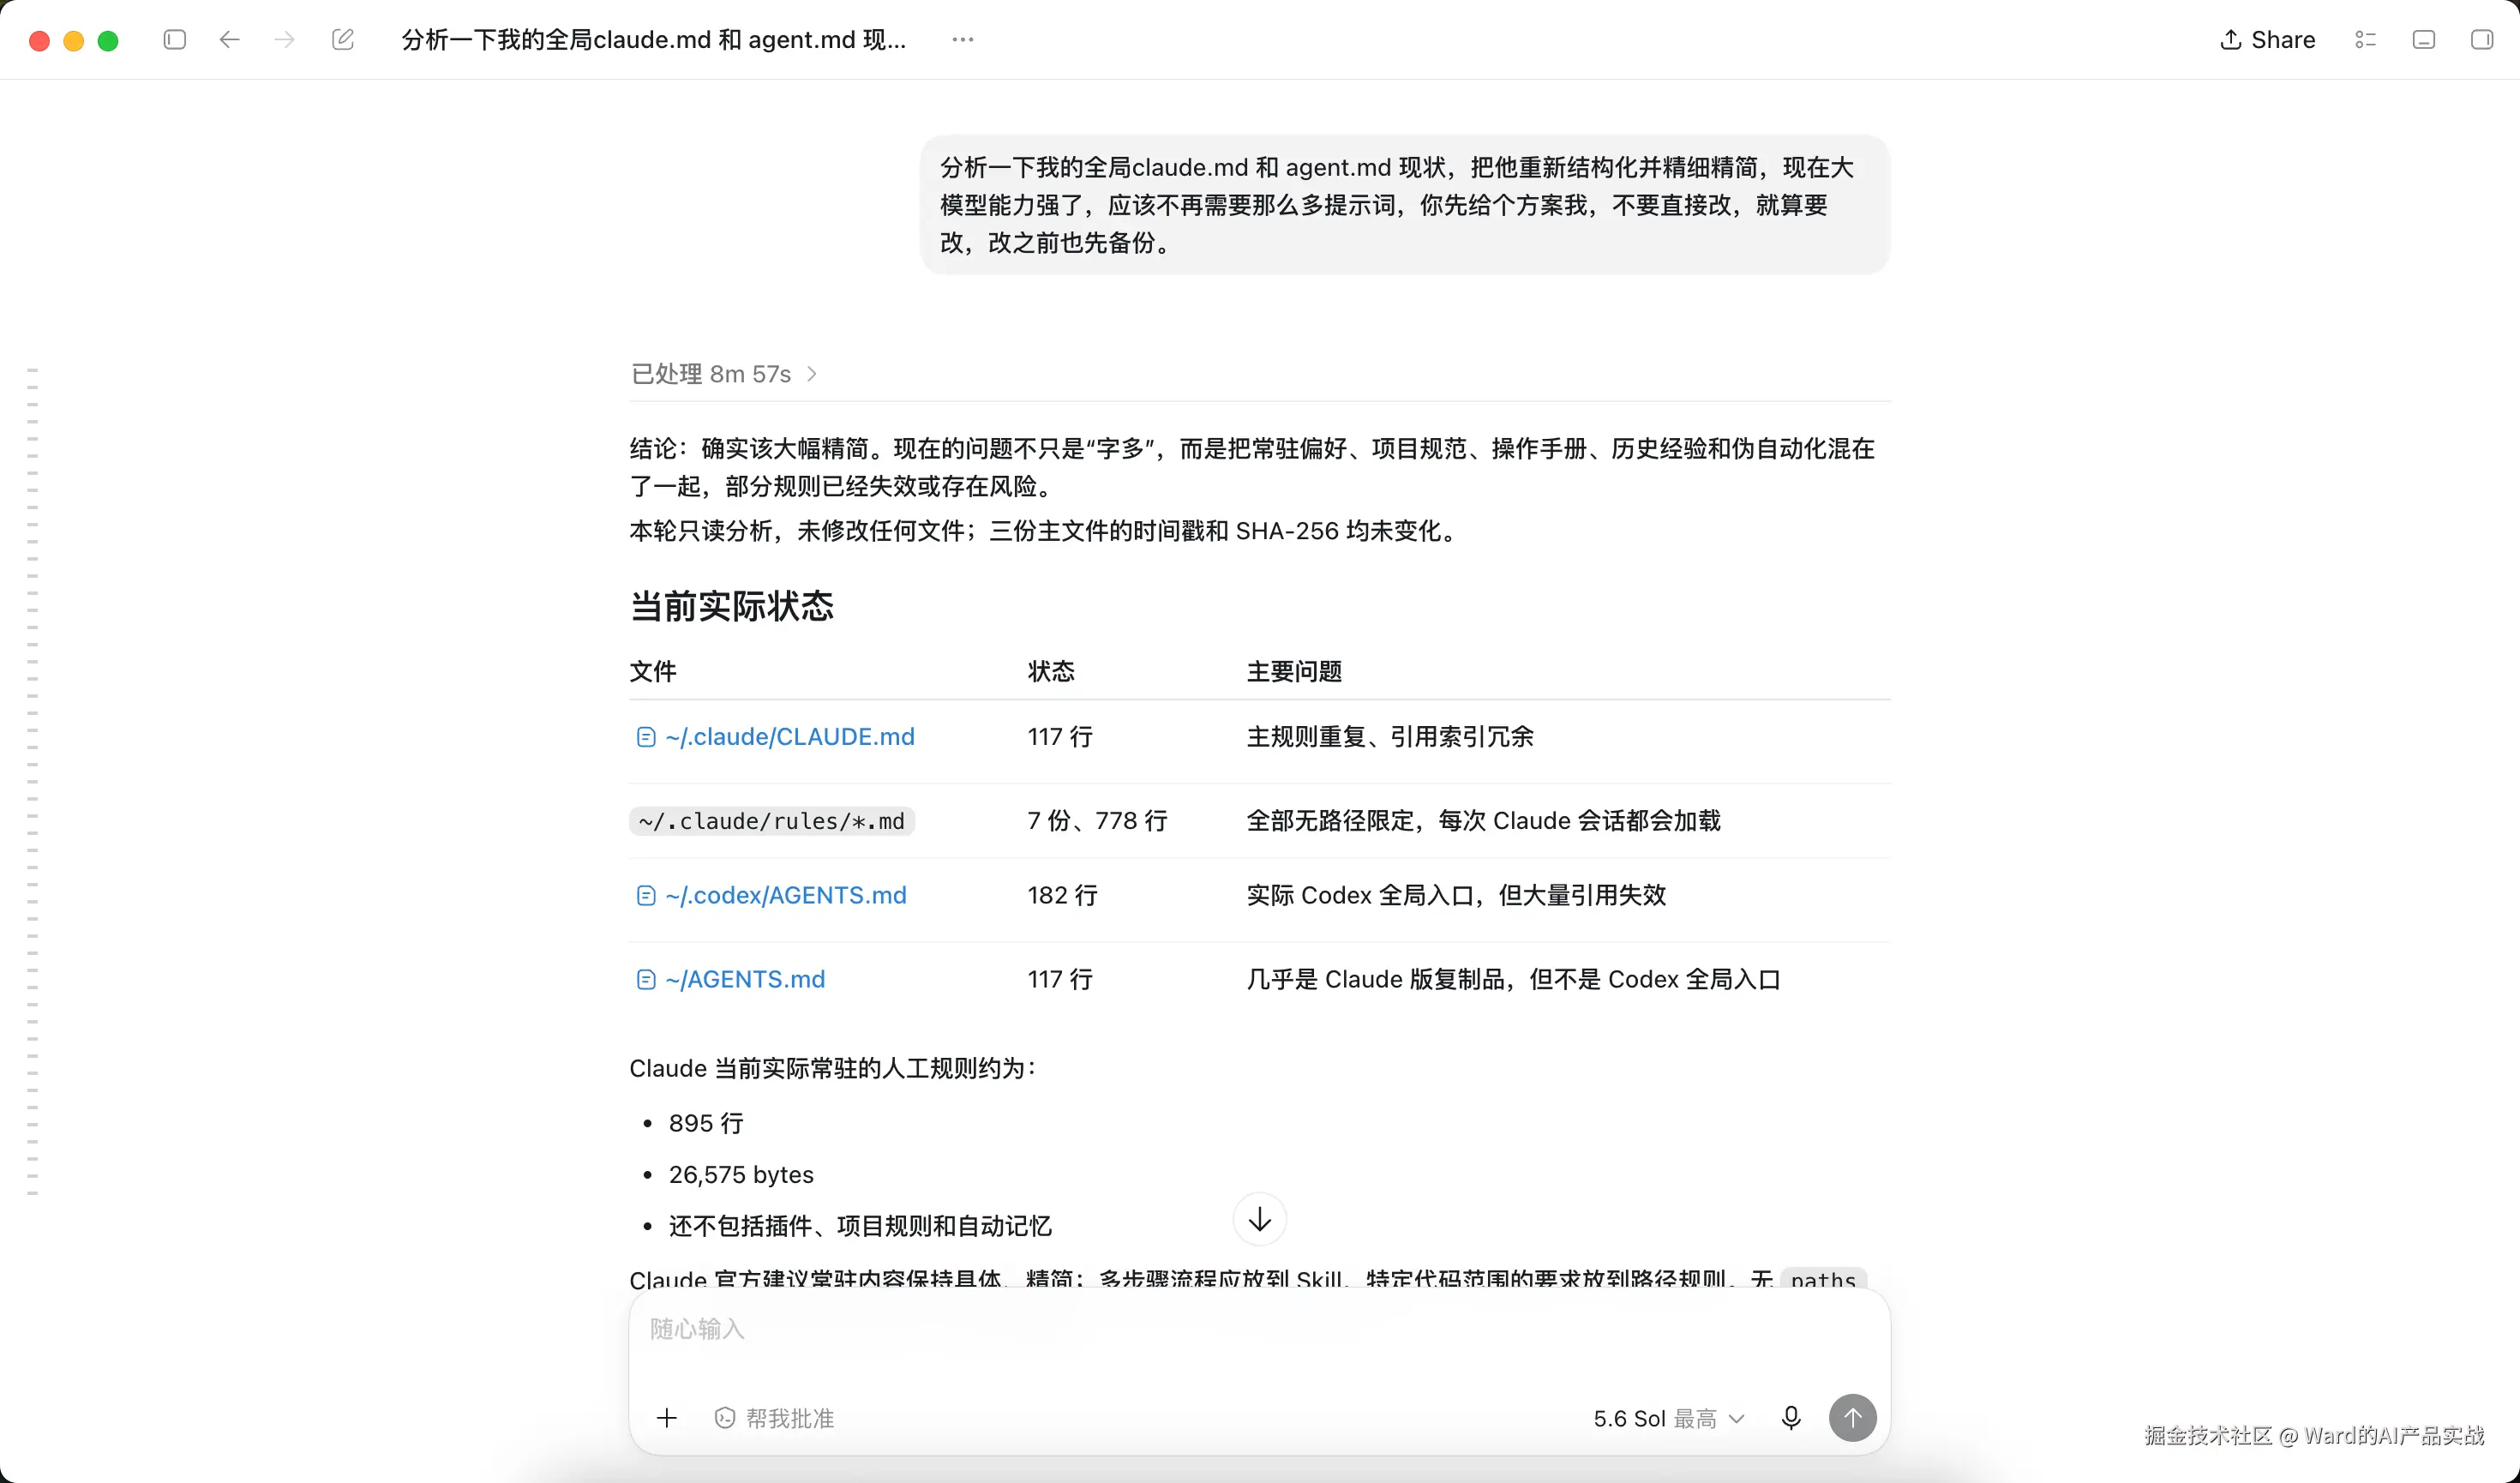Screen dimensions: 2520x1483
Task: Click the 主要问题 column header
Action: (x=1294, y=671)
